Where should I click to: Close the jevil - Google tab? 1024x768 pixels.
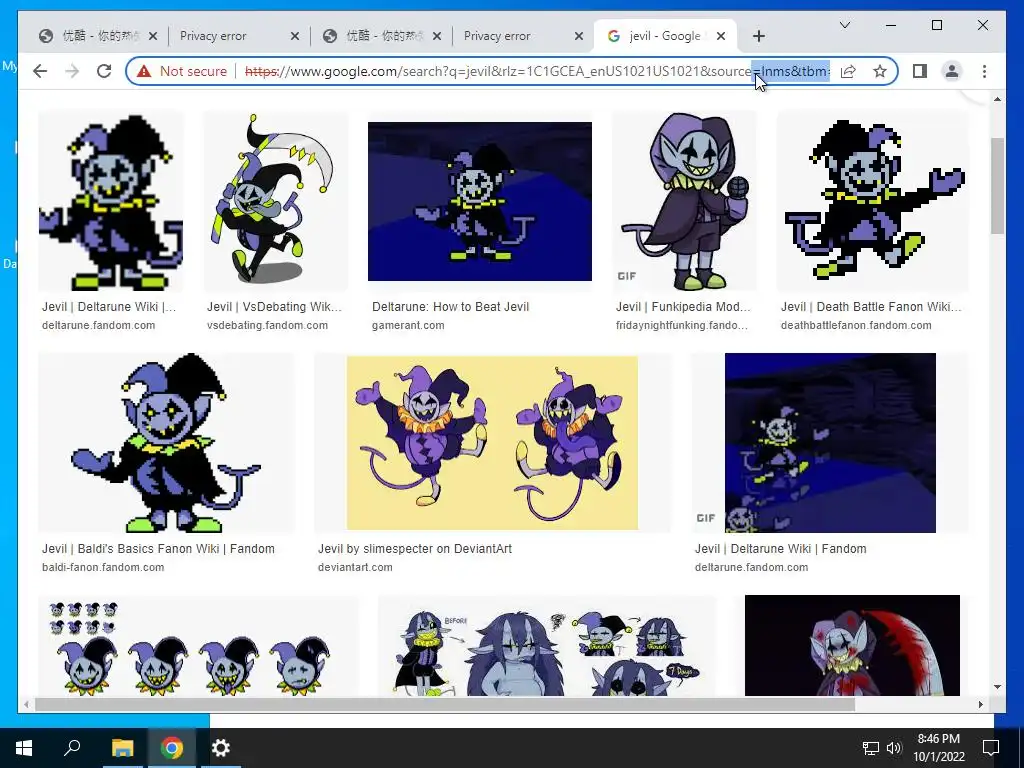721,36
